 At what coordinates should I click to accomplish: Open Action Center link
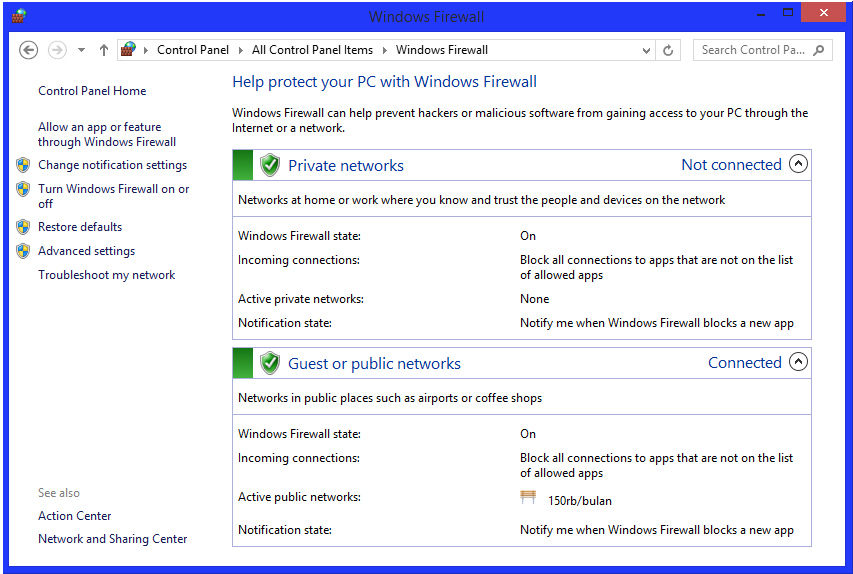coord(75,516)
